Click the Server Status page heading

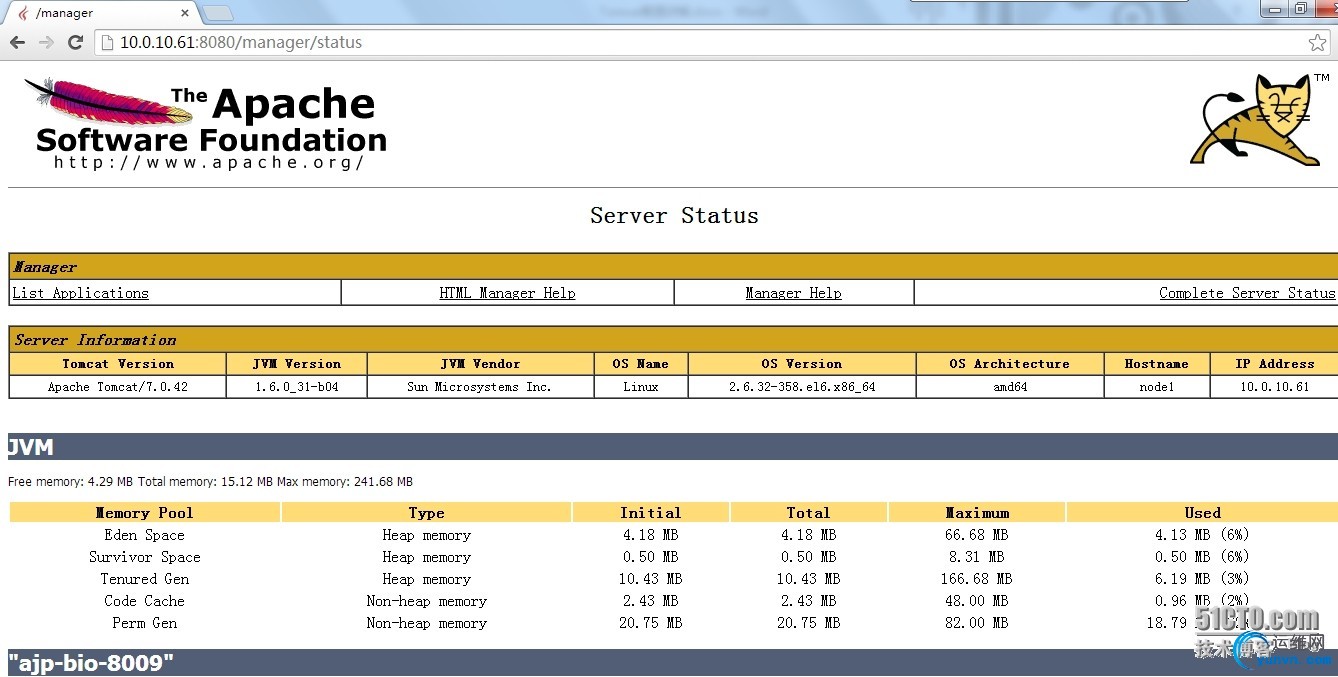click(674, 216)
